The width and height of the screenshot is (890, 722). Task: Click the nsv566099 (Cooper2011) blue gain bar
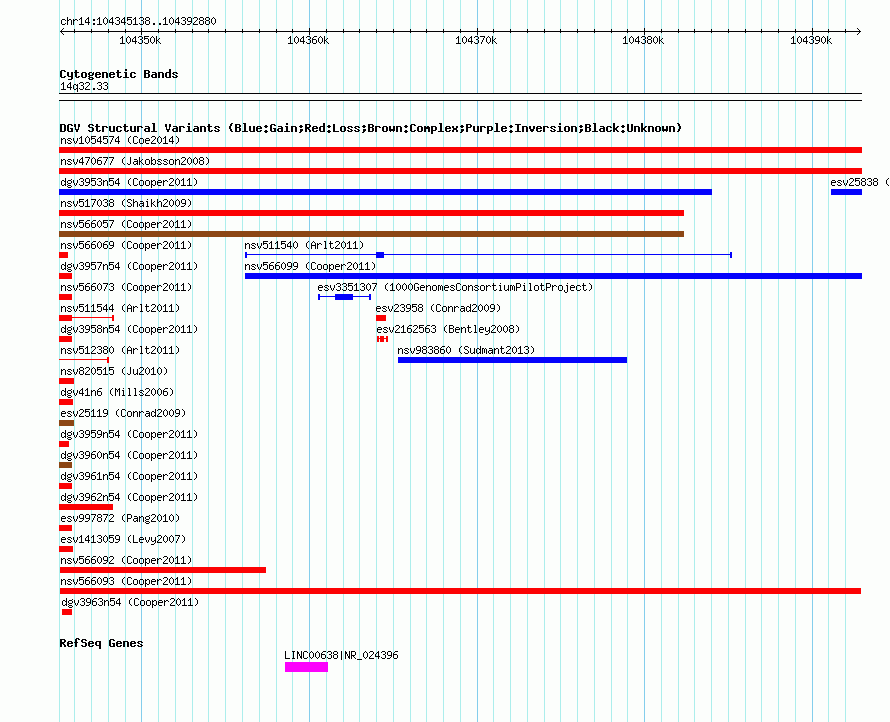553,276
